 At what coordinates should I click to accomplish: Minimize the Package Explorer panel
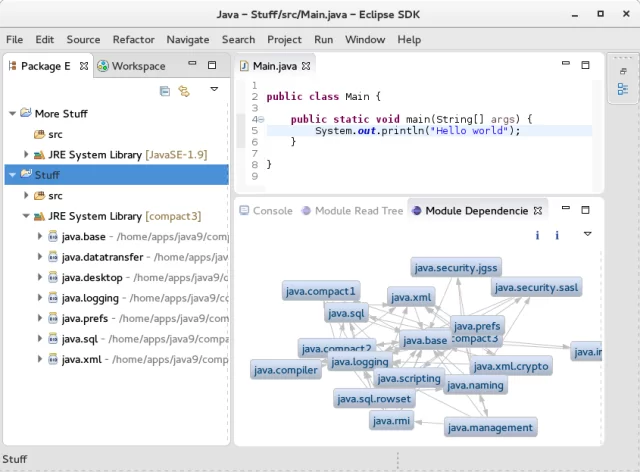tap(192, 63)
